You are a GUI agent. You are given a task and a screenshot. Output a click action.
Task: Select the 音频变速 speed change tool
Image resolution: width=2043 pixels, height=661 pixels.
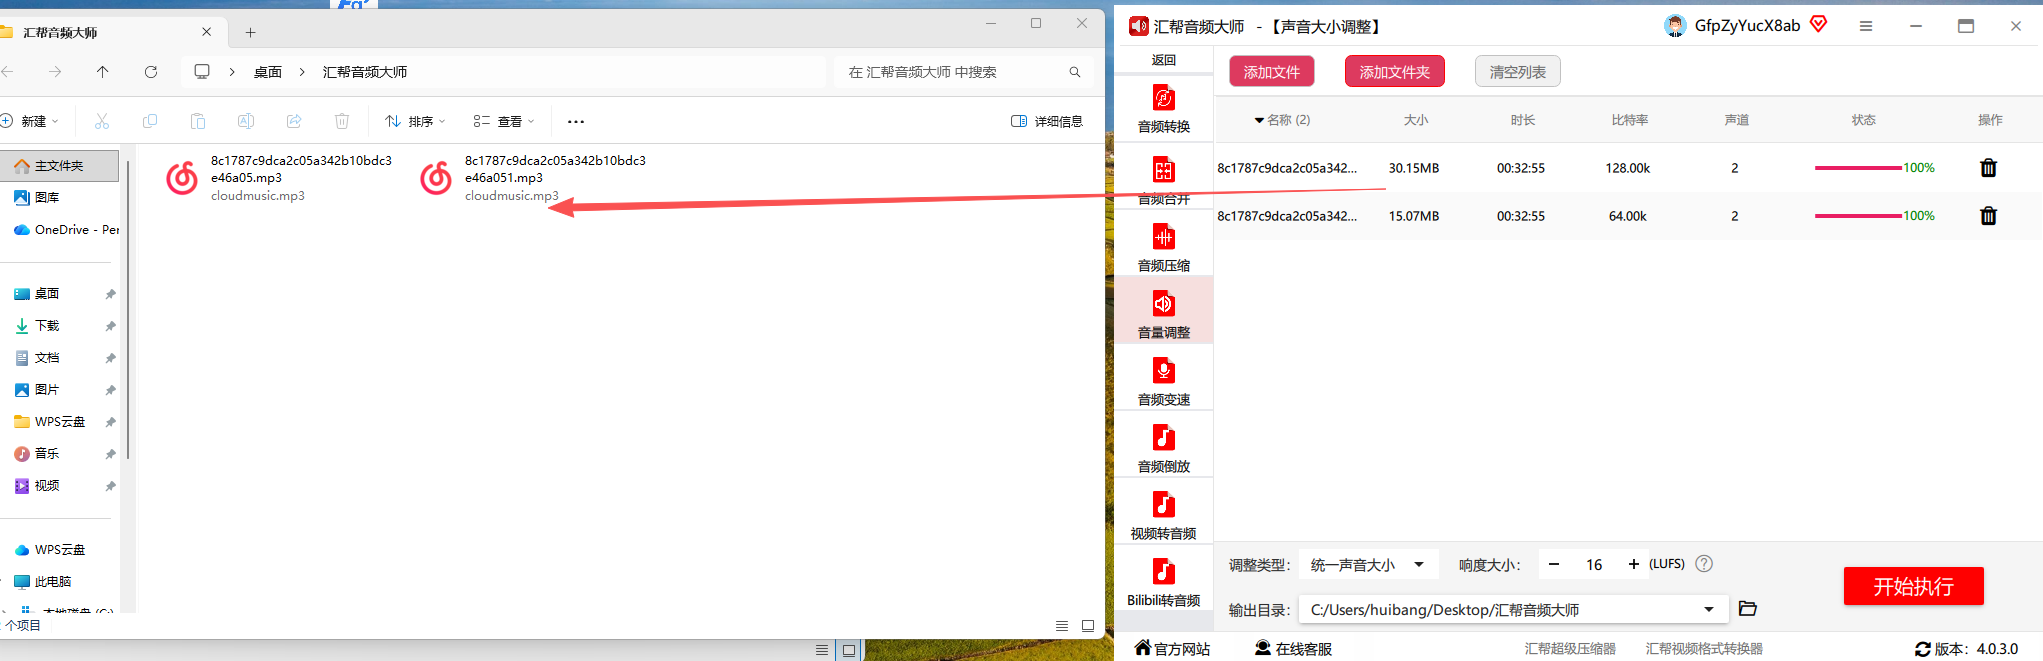(x=1163, y=382)
